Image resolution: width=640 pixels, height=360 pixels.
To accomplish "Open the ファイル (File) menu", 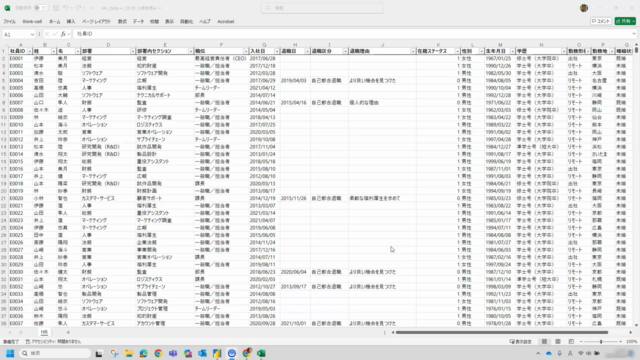I will pos(9,21).
